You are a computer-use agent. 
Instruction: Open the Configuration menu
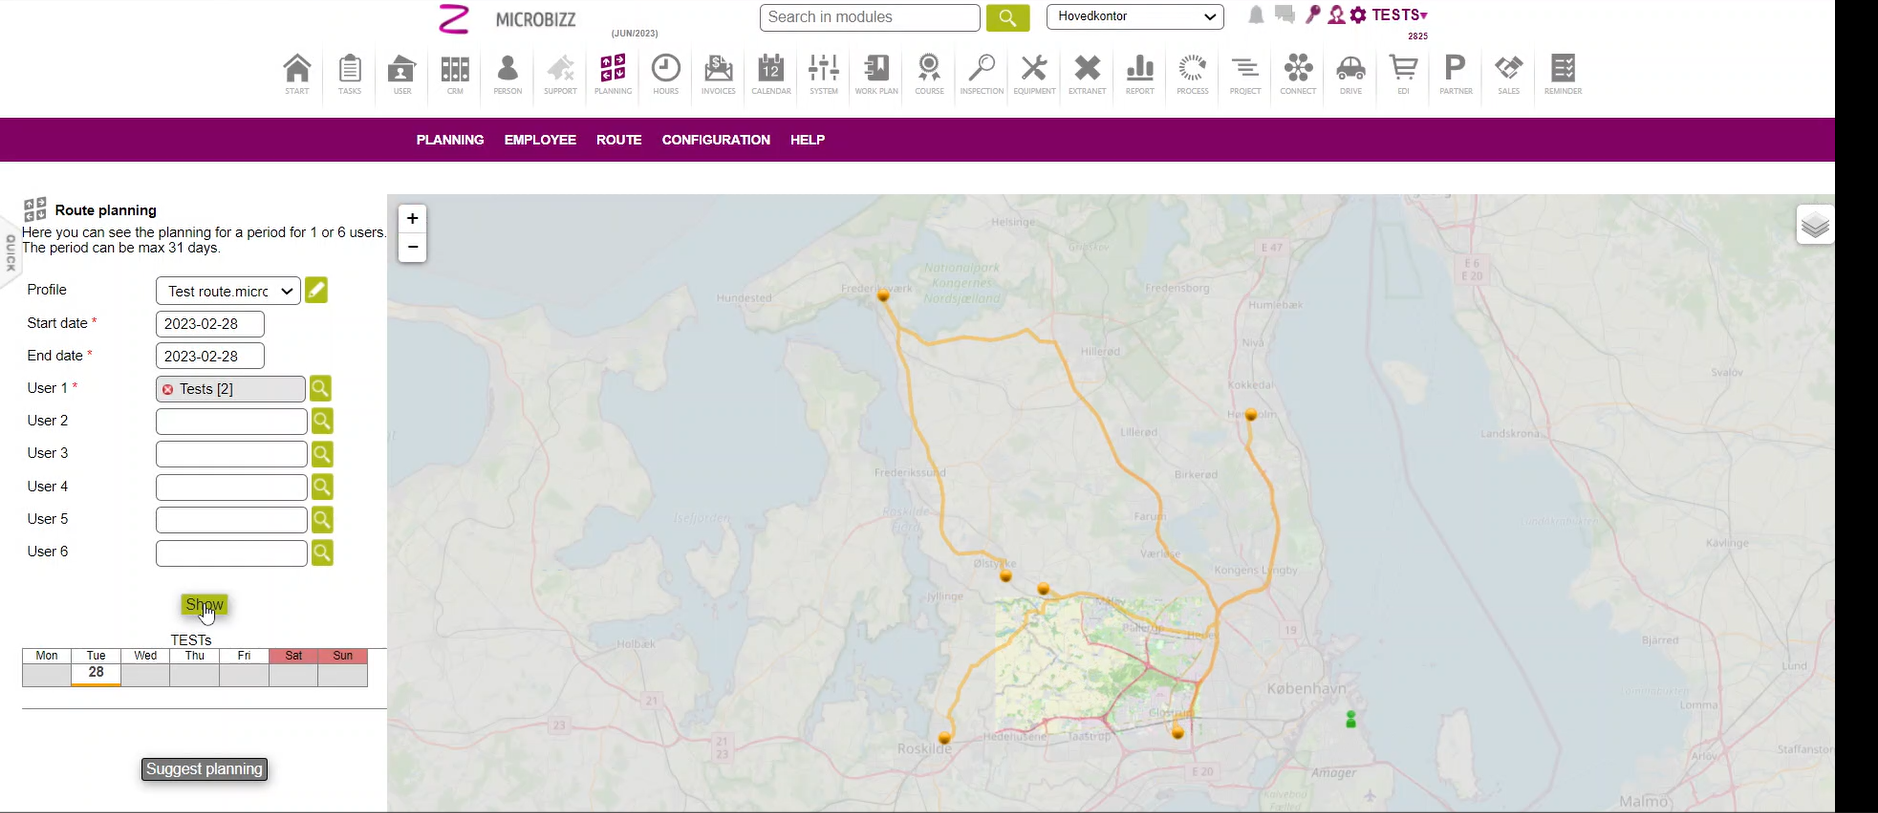point(716,140)
